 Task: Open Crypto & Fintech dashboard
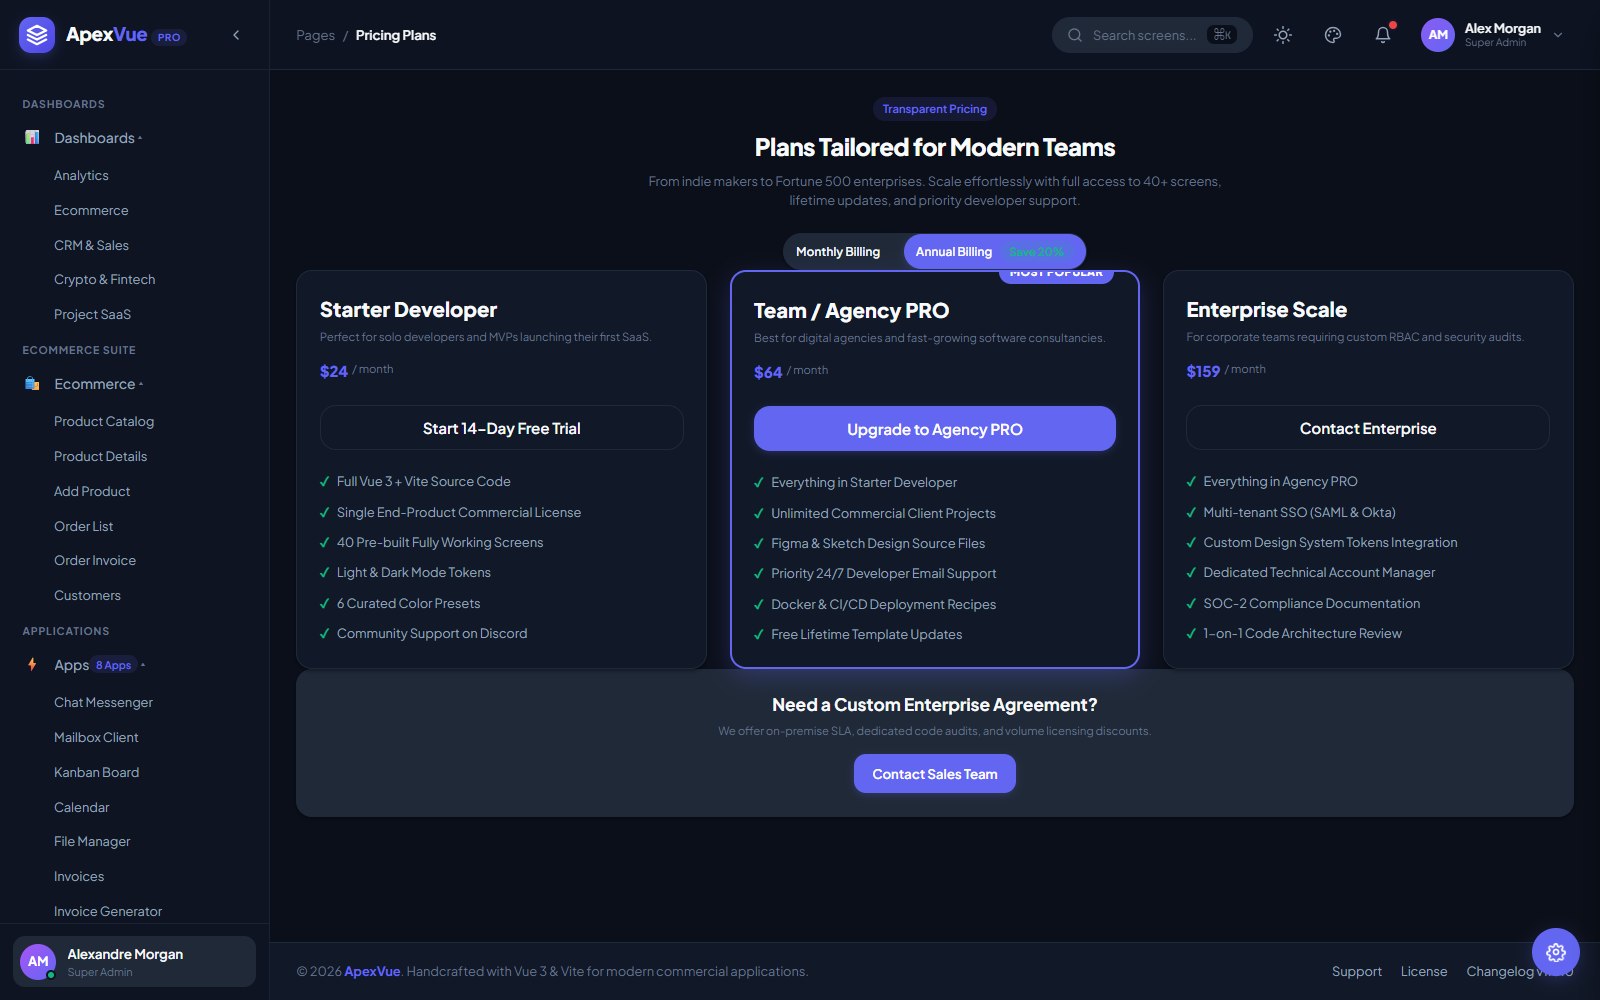pyautogui.click(x=104, y=279)
